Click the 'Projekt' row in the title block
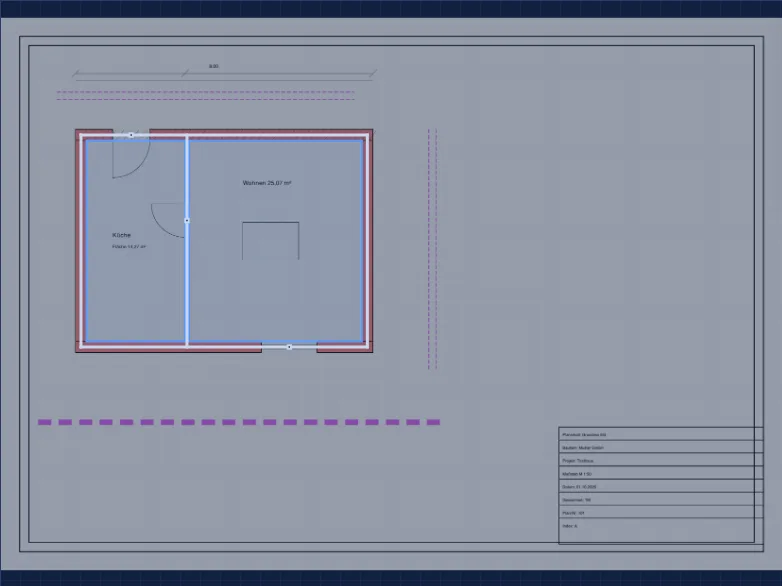The image size is (782, 586). coord(660,460)
